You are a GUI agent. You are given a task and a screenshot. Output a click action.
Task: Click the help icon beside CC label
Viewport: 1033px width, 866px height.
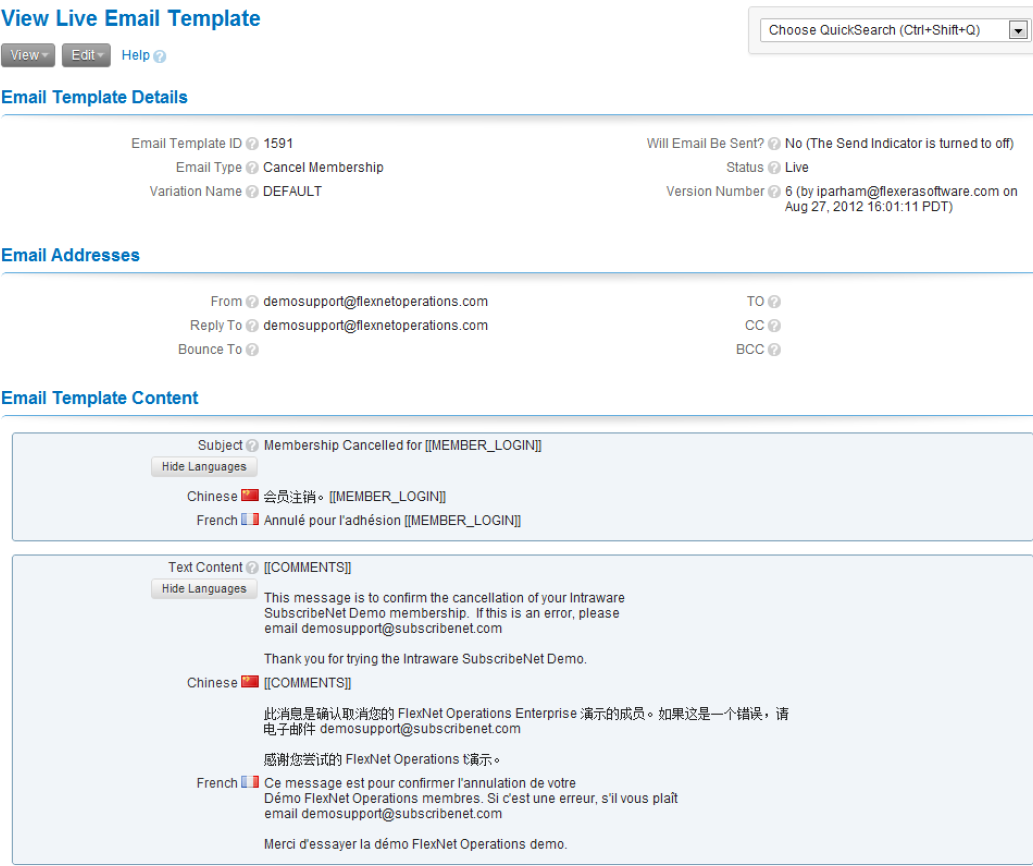point(774,326)
